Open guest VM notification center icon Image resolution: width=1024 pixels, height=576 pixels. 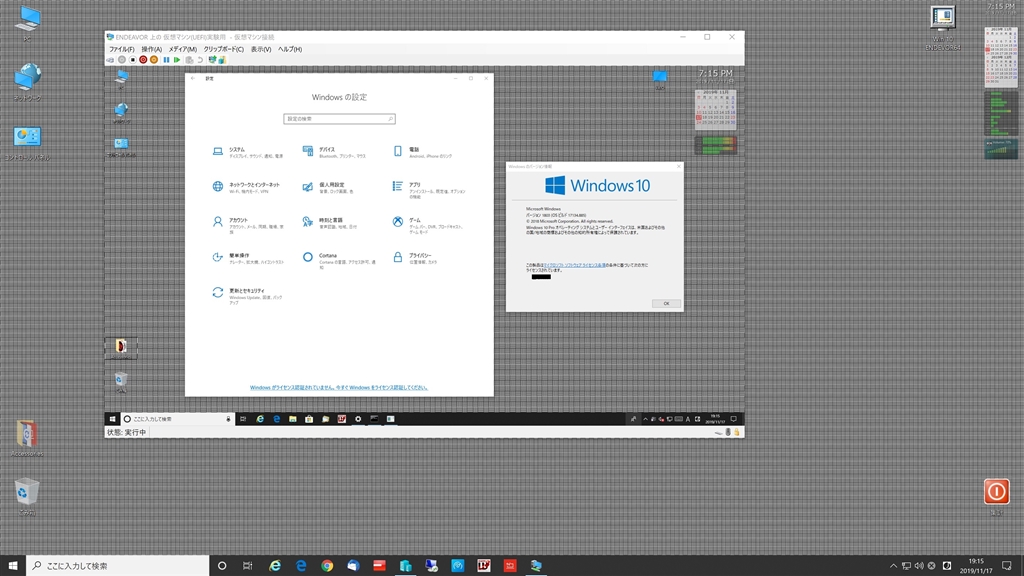coord(733,419)
